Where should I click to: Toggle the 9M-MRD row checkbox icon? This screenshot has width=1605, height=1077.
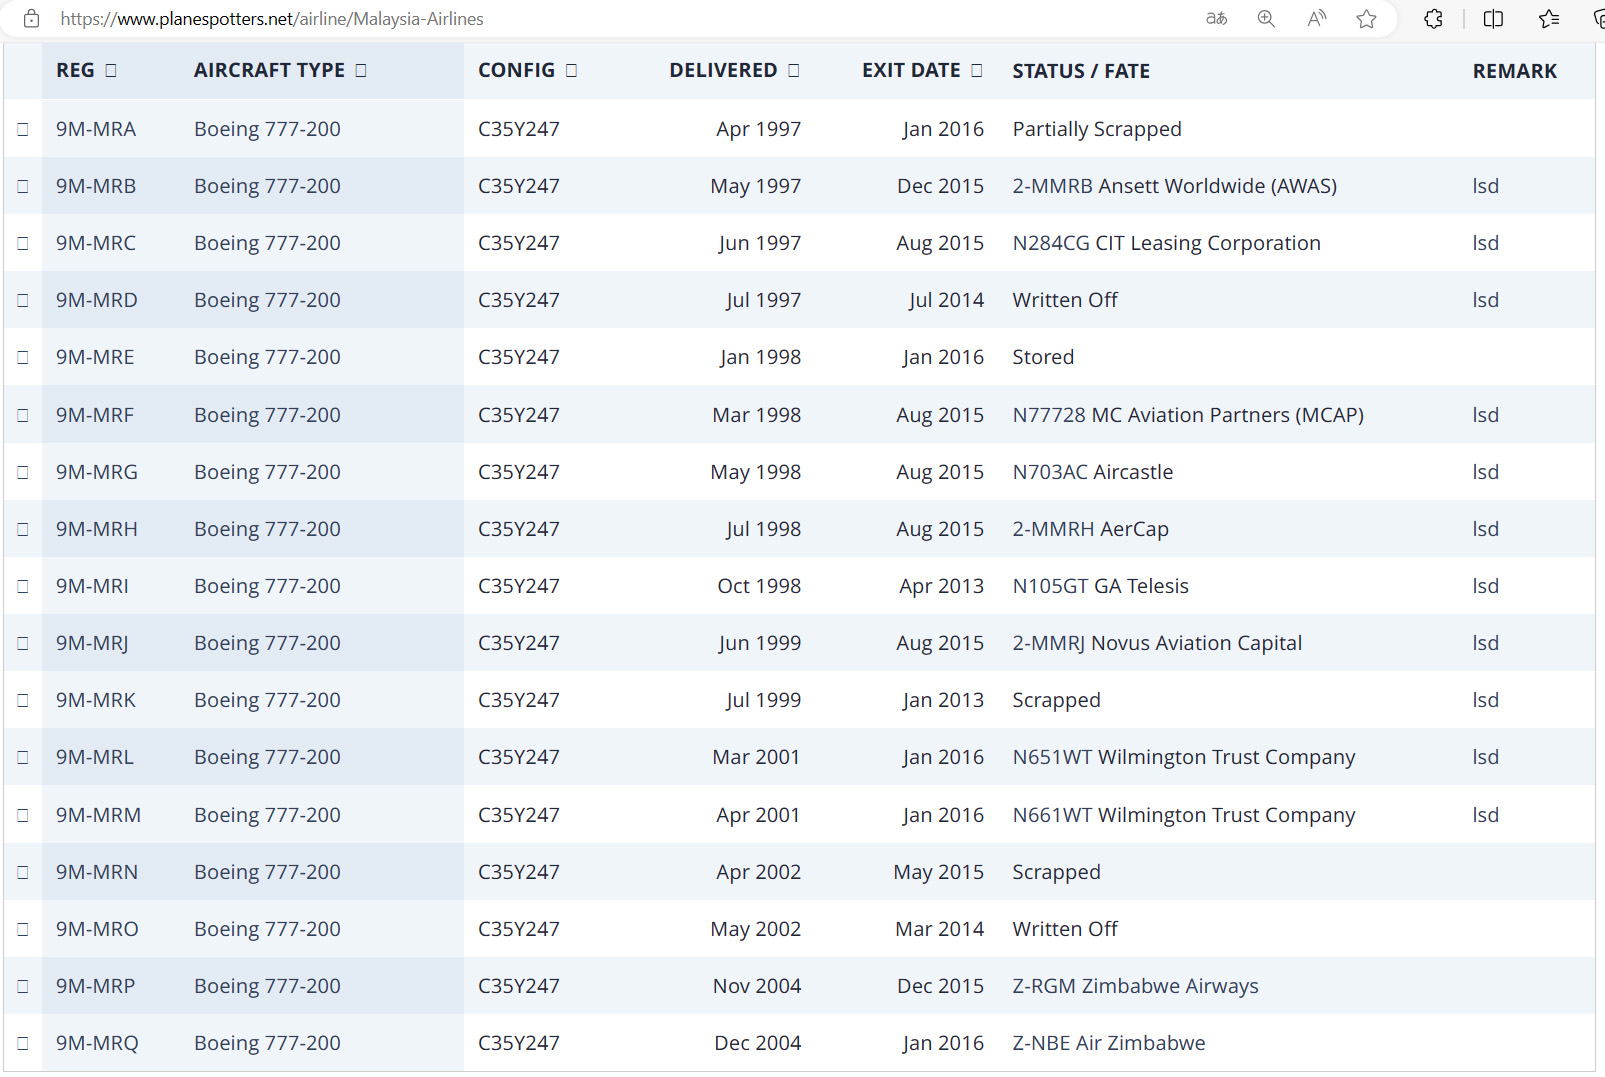point(23,300)
